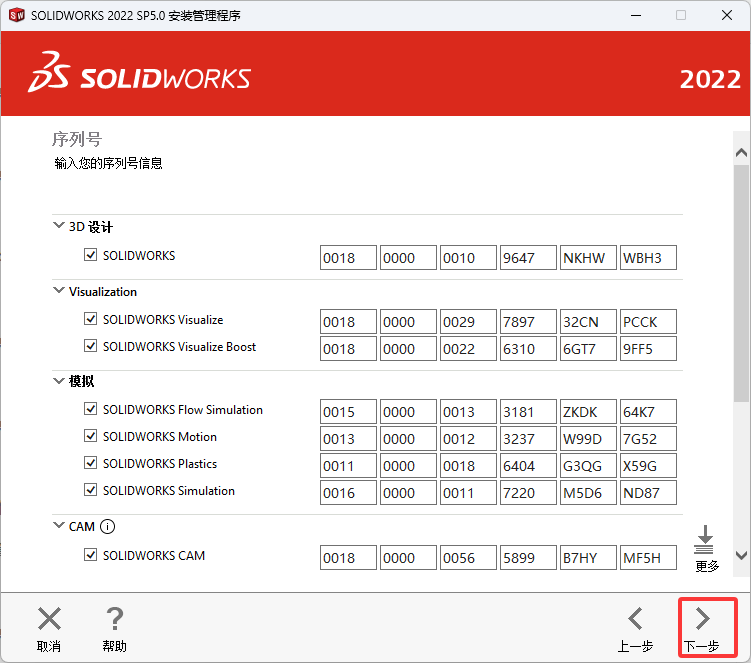
Task: Click Flow Simulation field containing 3181
Action: pos(528,412)
